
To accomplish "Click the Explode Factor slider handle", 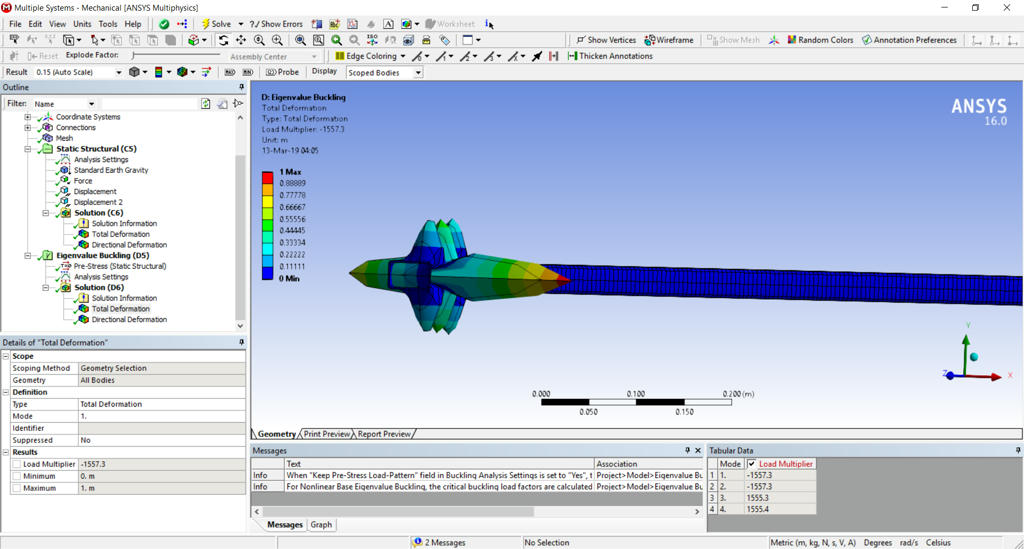I will [133, 55].
